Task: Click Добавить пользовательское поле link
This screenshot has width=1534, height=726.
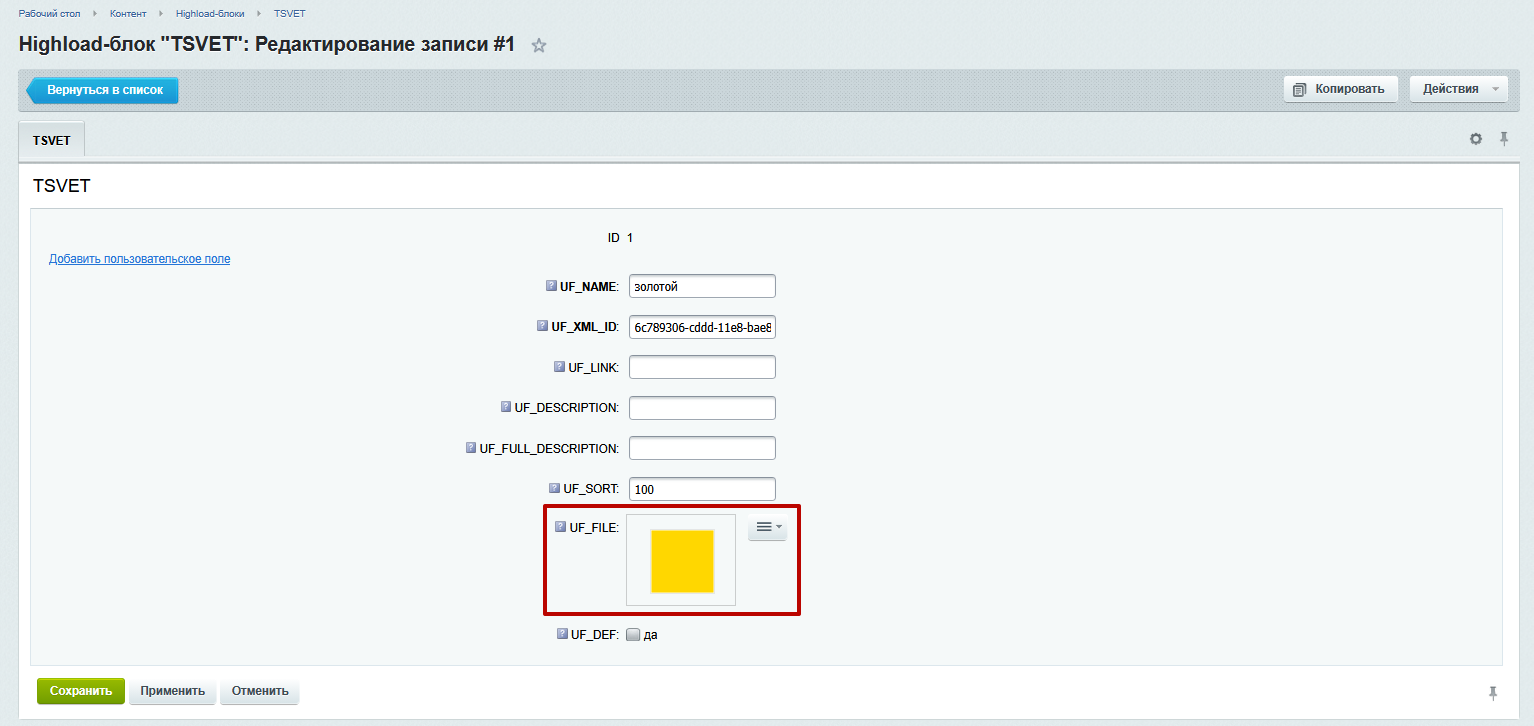Action: 139,259
